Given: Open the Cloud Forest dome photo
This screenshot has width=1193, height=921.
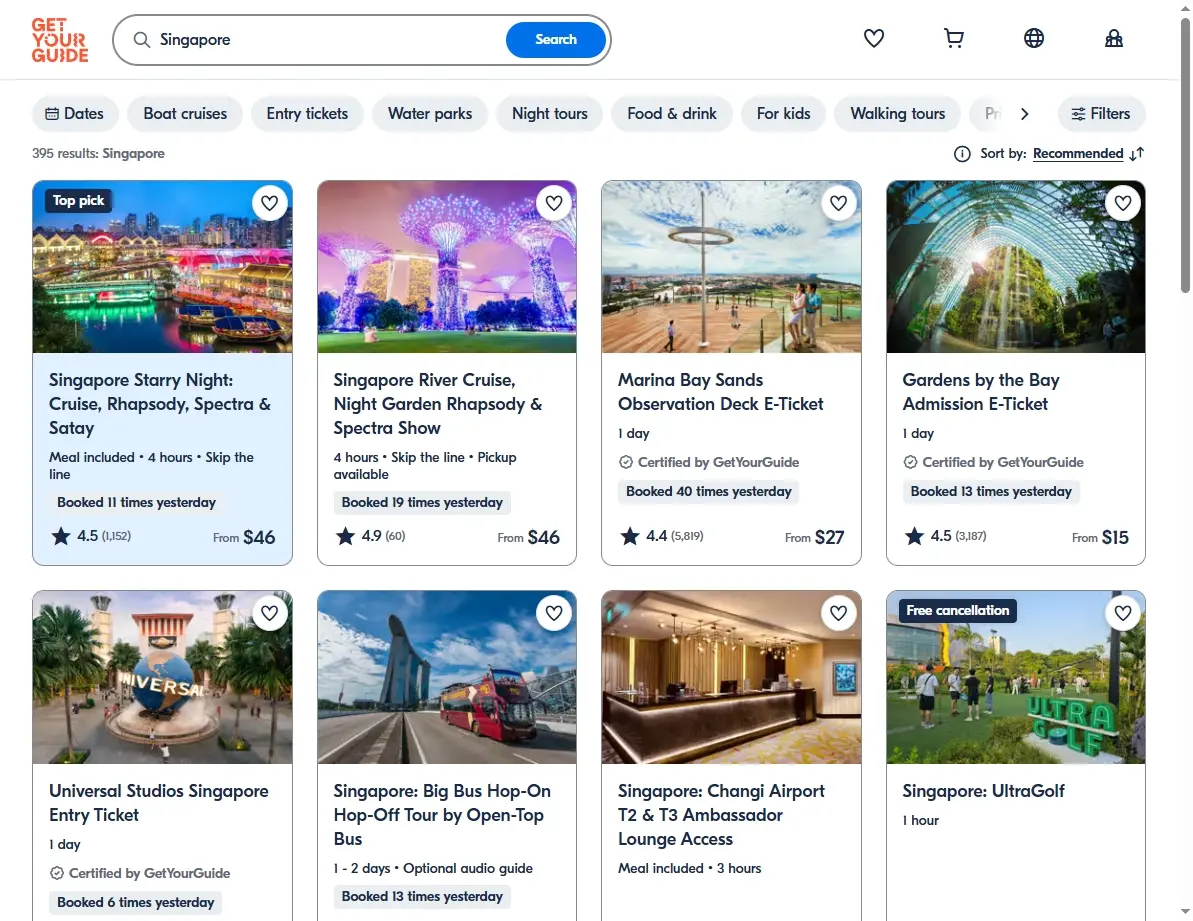Looking at the screenshot, I should coord(1016,267).
